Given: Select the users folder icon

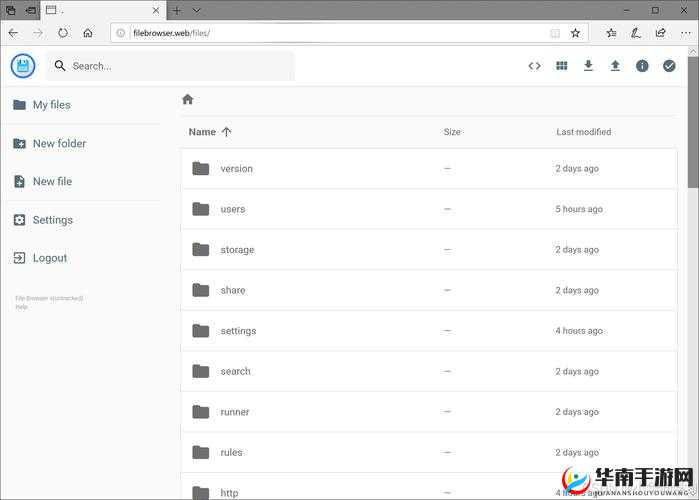Looking at the screenshot, I should [x=201, y=209].
